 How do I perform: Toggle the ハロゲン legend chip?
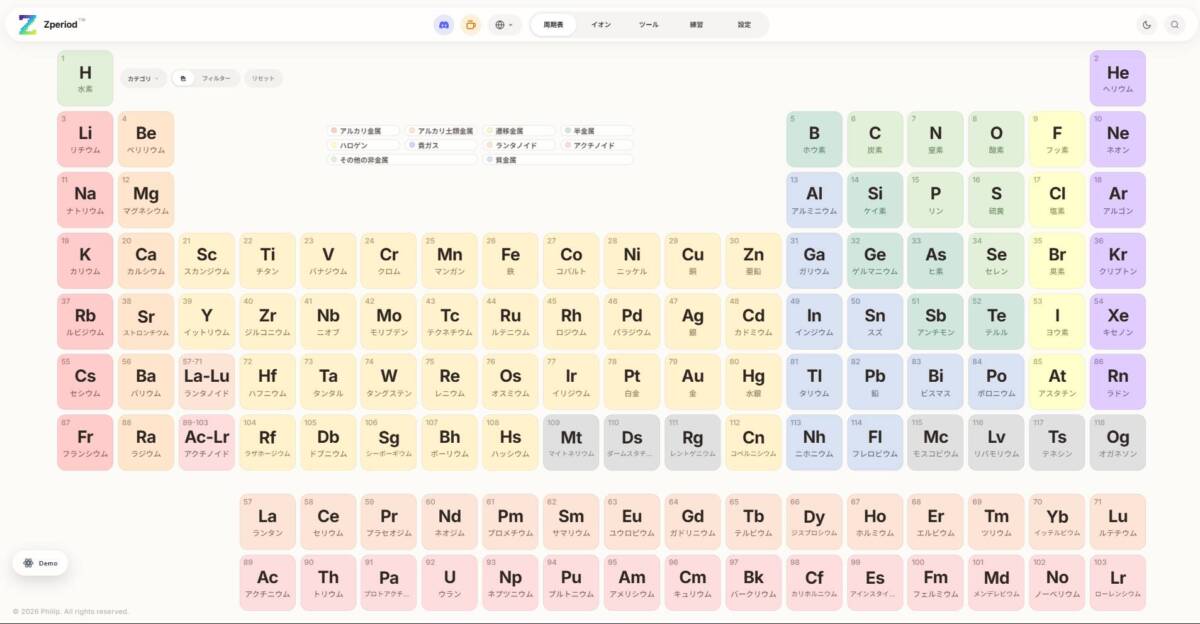tap(364, 145)
